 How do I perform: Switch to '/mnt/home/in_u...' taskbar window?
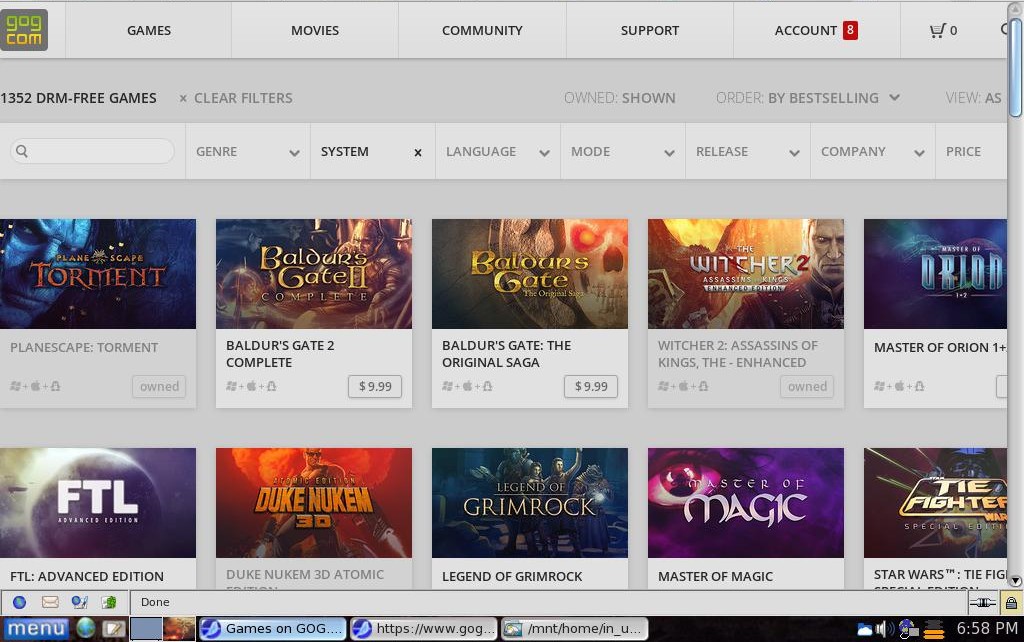(575, 628)
